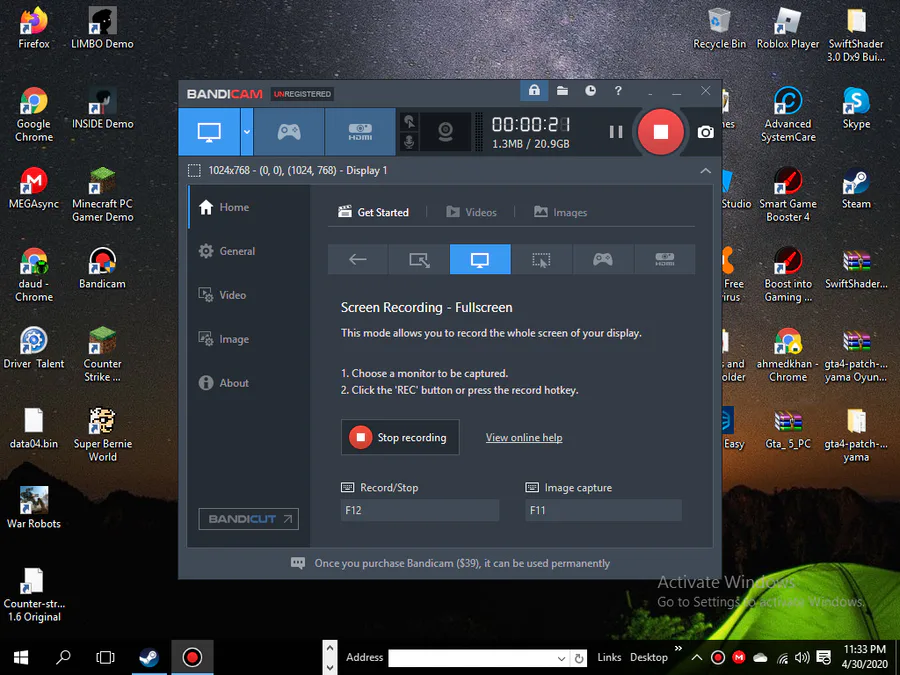Toggle microphone recording icon
This screenshot has width=900, height=675.
pos(409,141)
